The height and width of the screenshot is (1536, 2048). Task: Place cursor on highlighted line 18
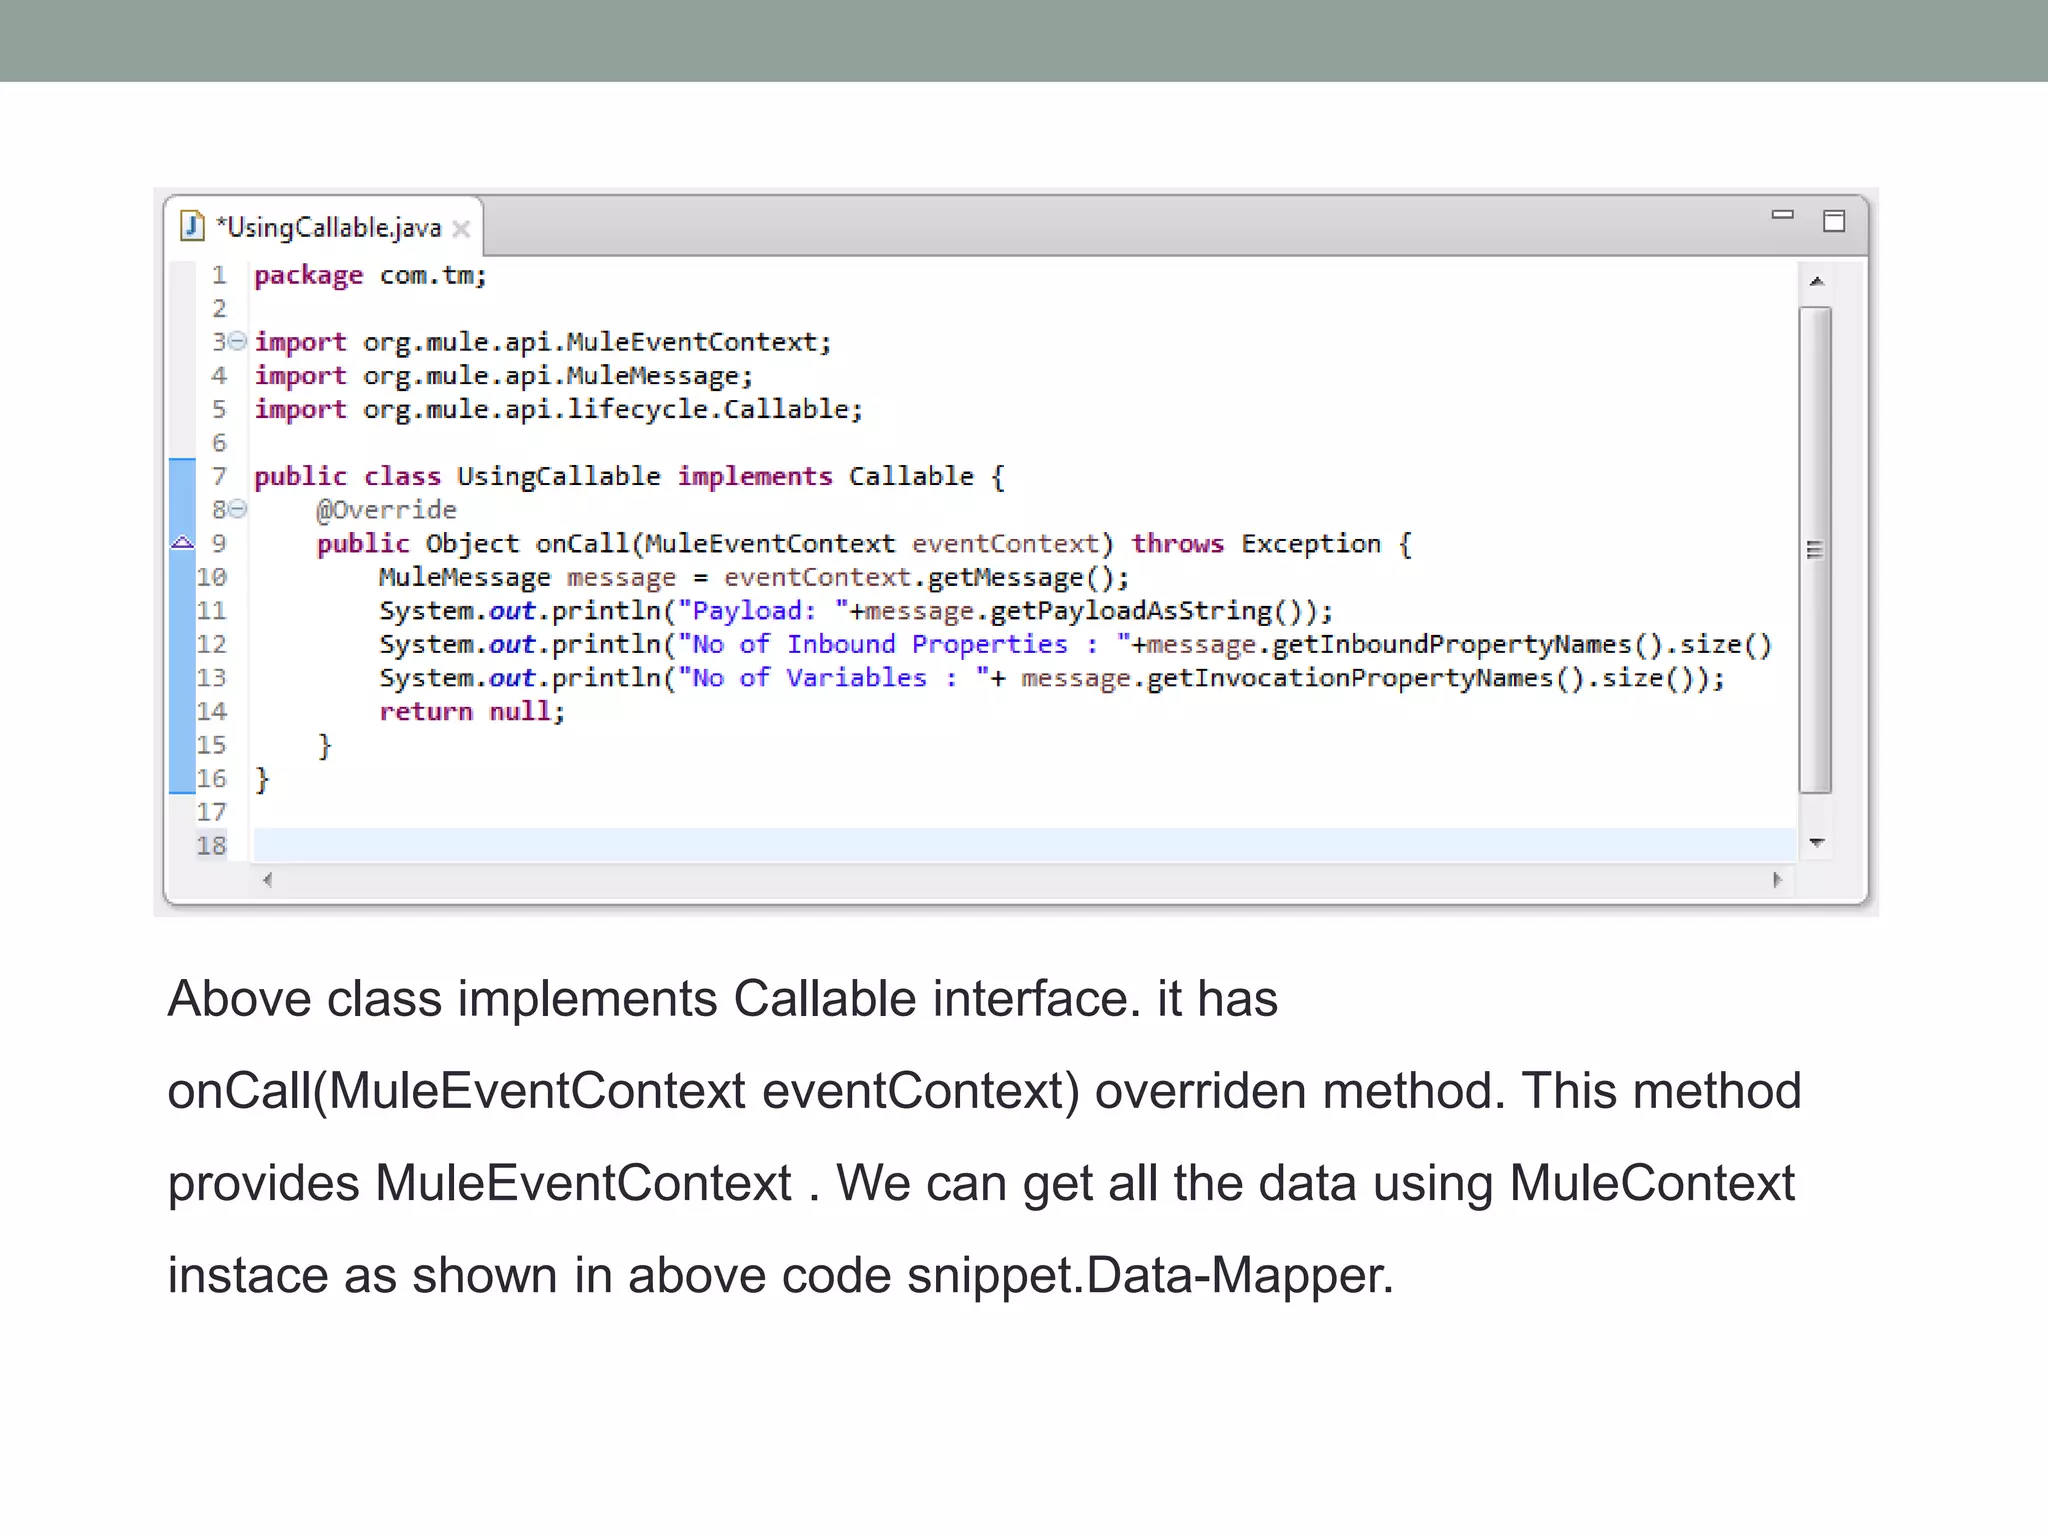tap(1024, 845)
